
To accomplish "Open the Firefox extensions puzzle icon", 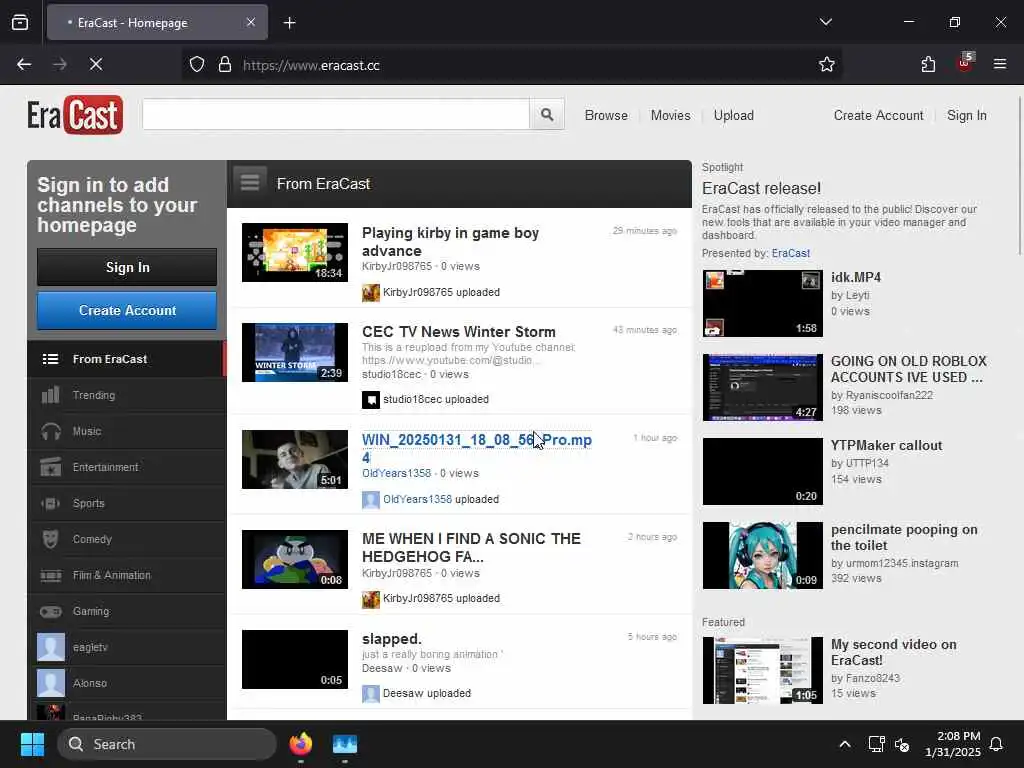I will point(928,64).
